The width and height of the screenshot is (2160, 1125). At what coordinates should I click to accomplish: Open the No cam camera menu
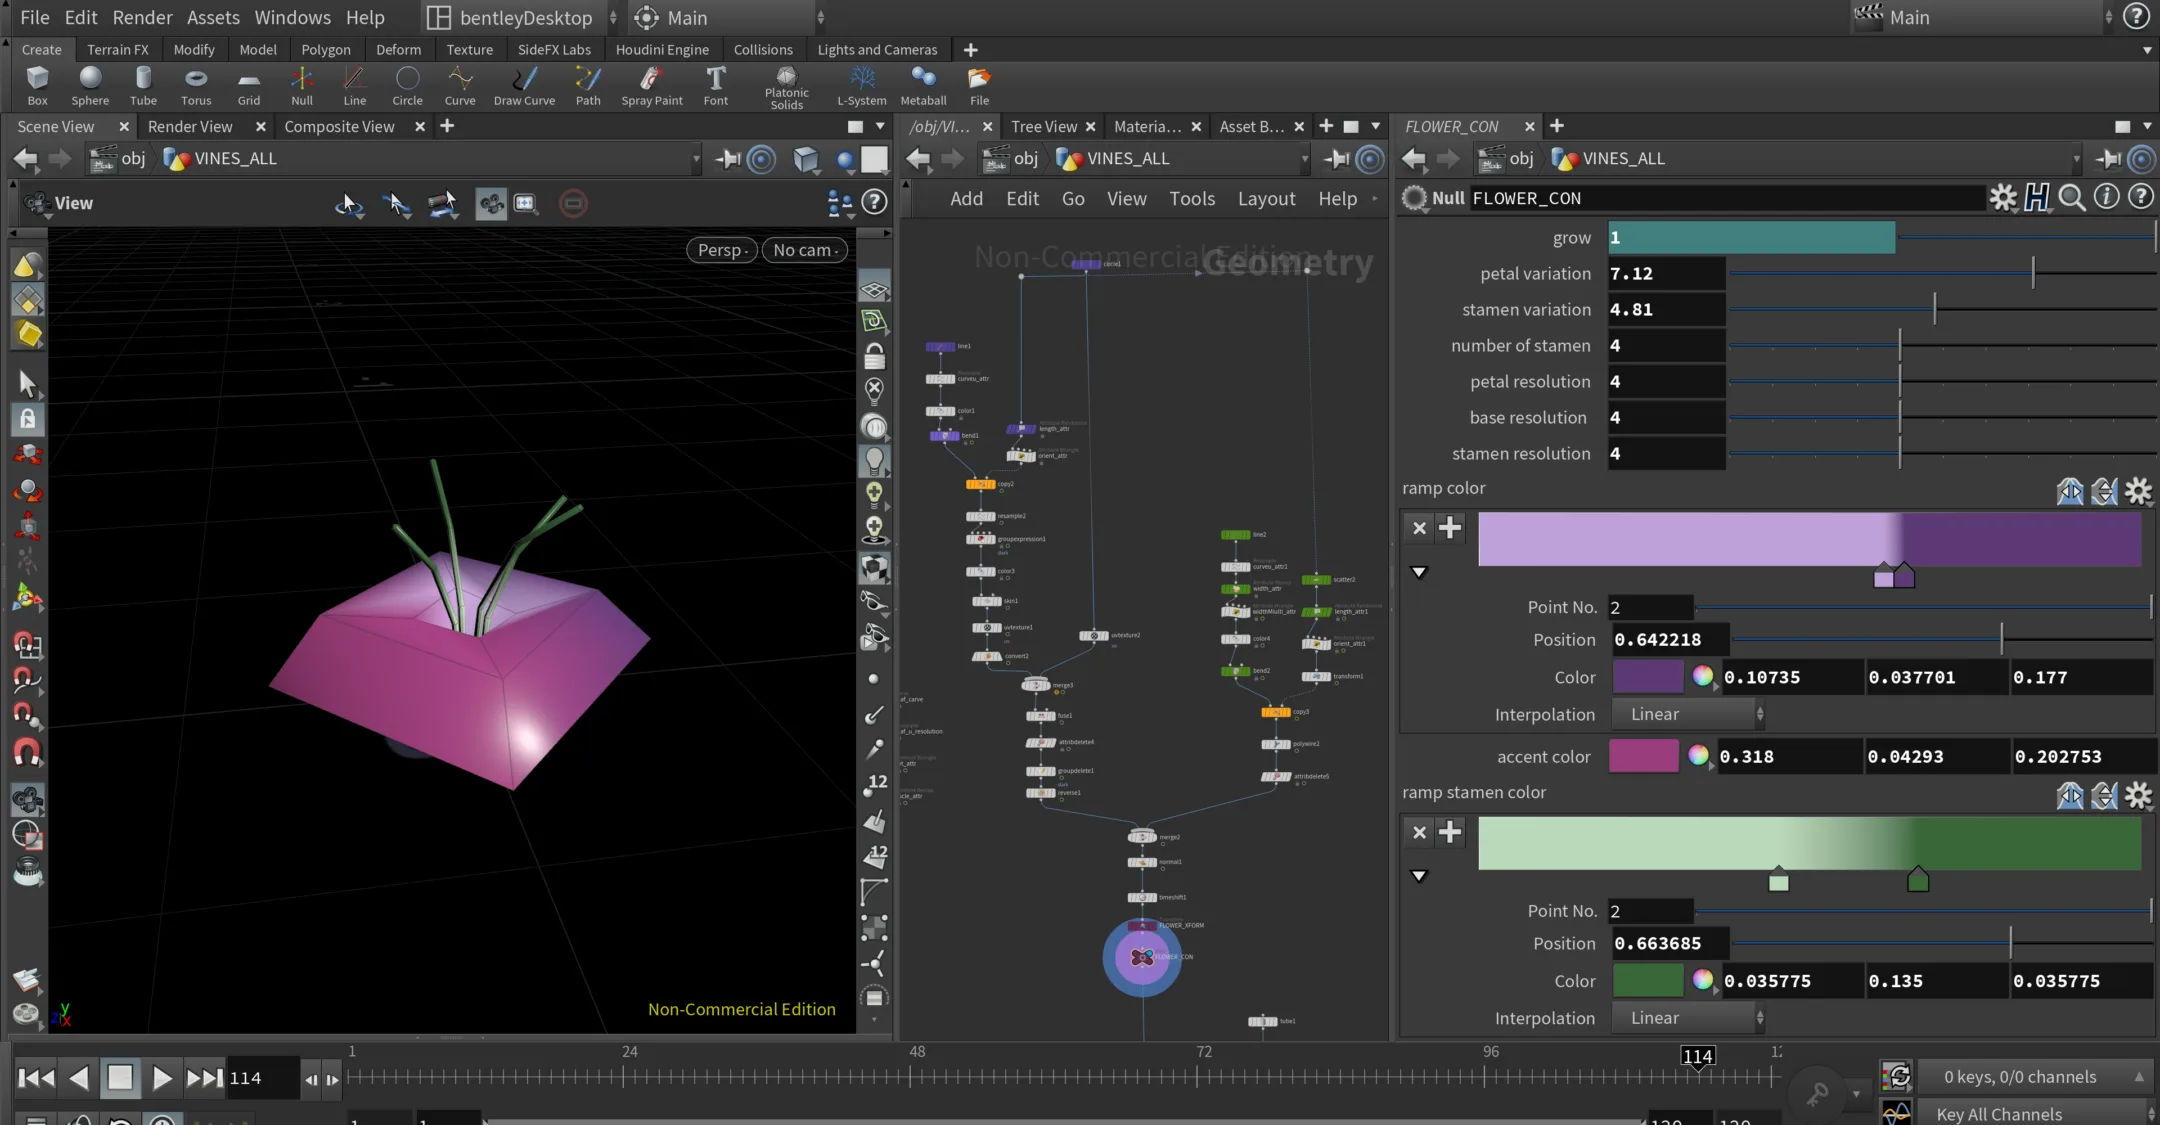click(806, 250)
